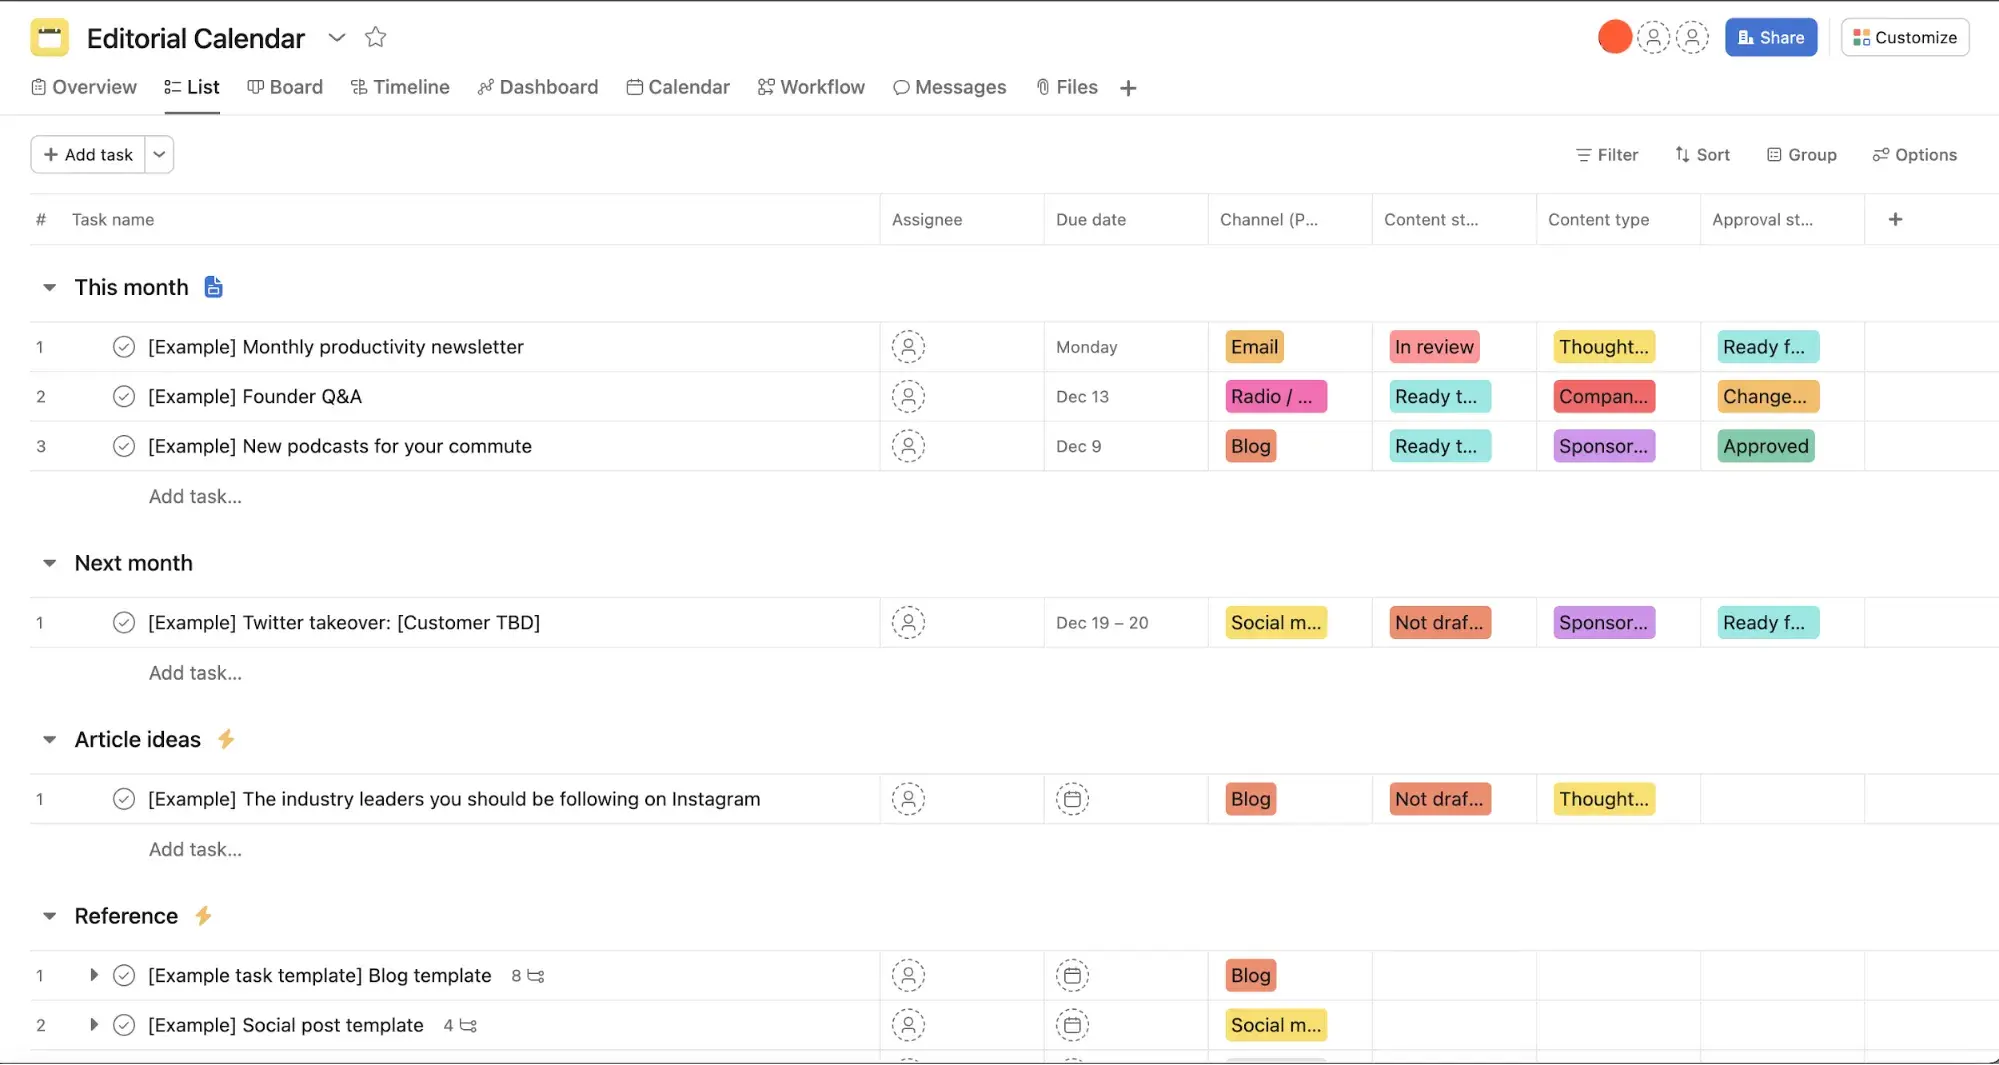The height and width of the screenshot is (1065, 1999).
Task: Open the Messages tab
Action: pos(950,87)
